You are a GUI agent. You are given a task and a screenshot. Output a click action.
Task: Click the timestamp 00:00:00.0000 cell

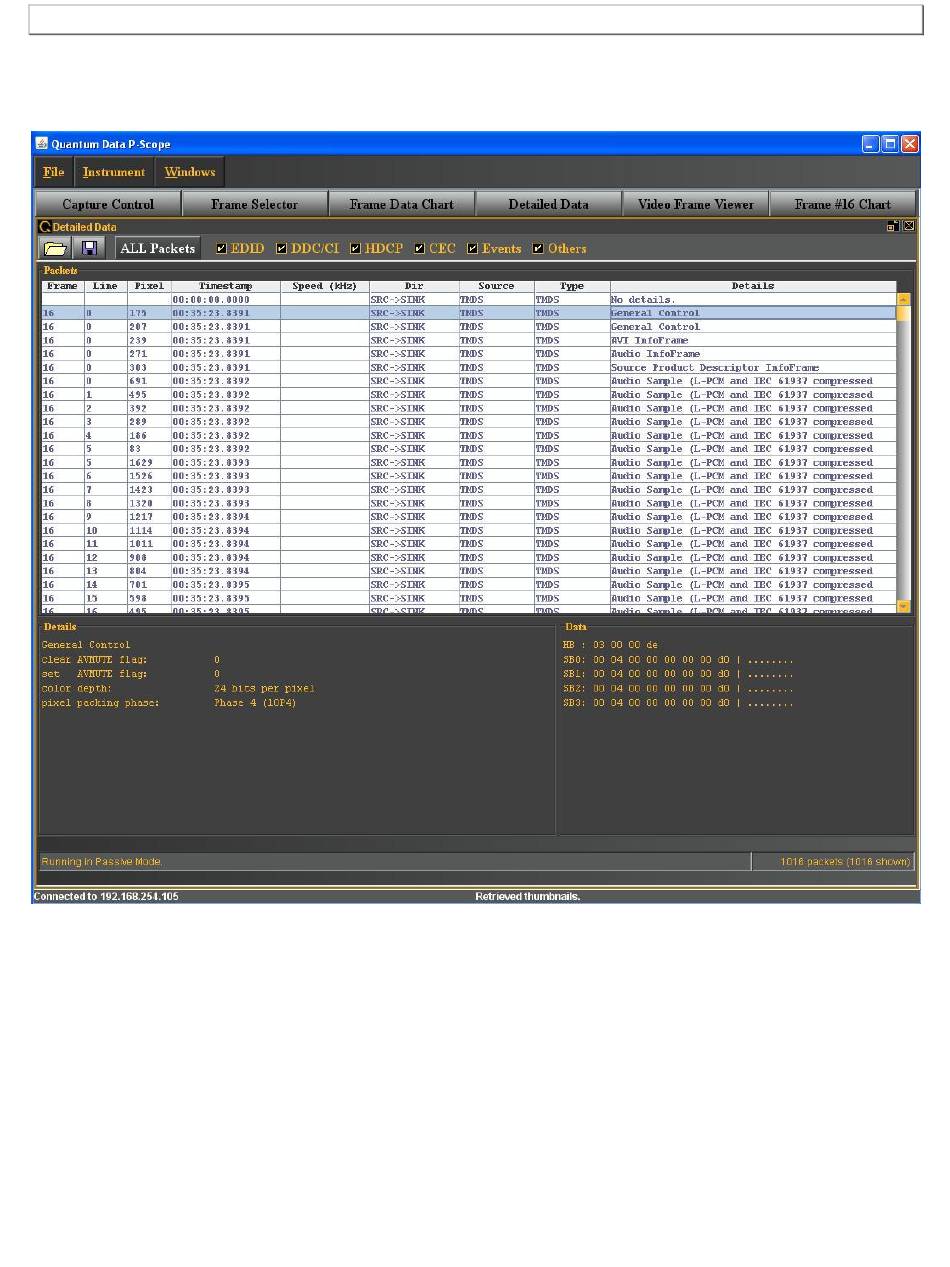226,299
